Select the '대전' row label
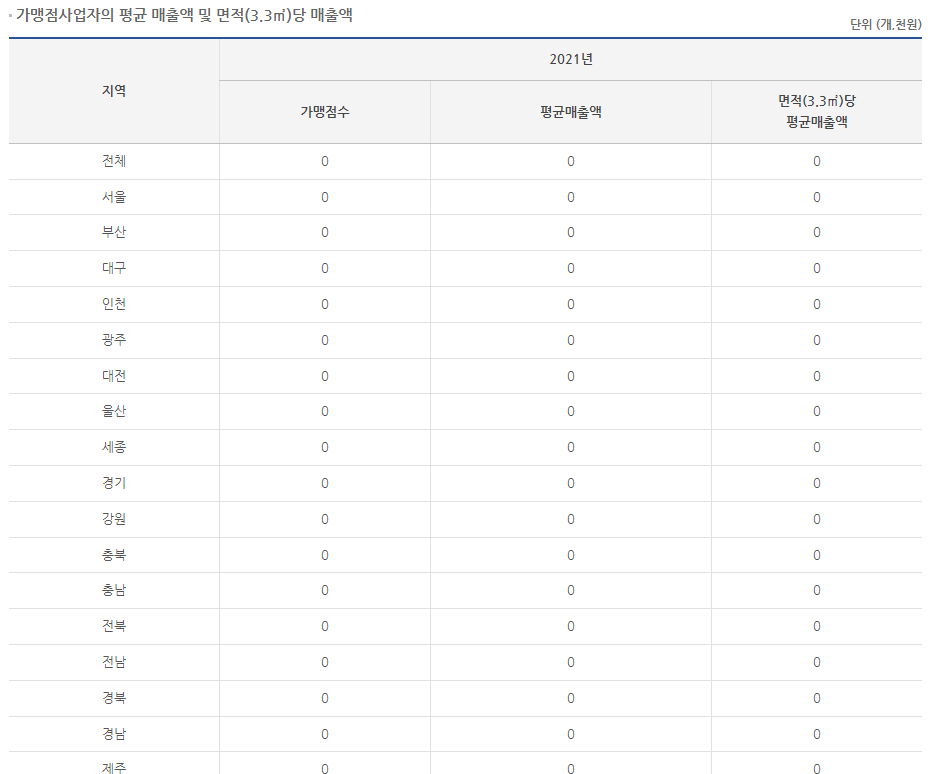This screenshot has height=774, width=930. tap(114, 376)
